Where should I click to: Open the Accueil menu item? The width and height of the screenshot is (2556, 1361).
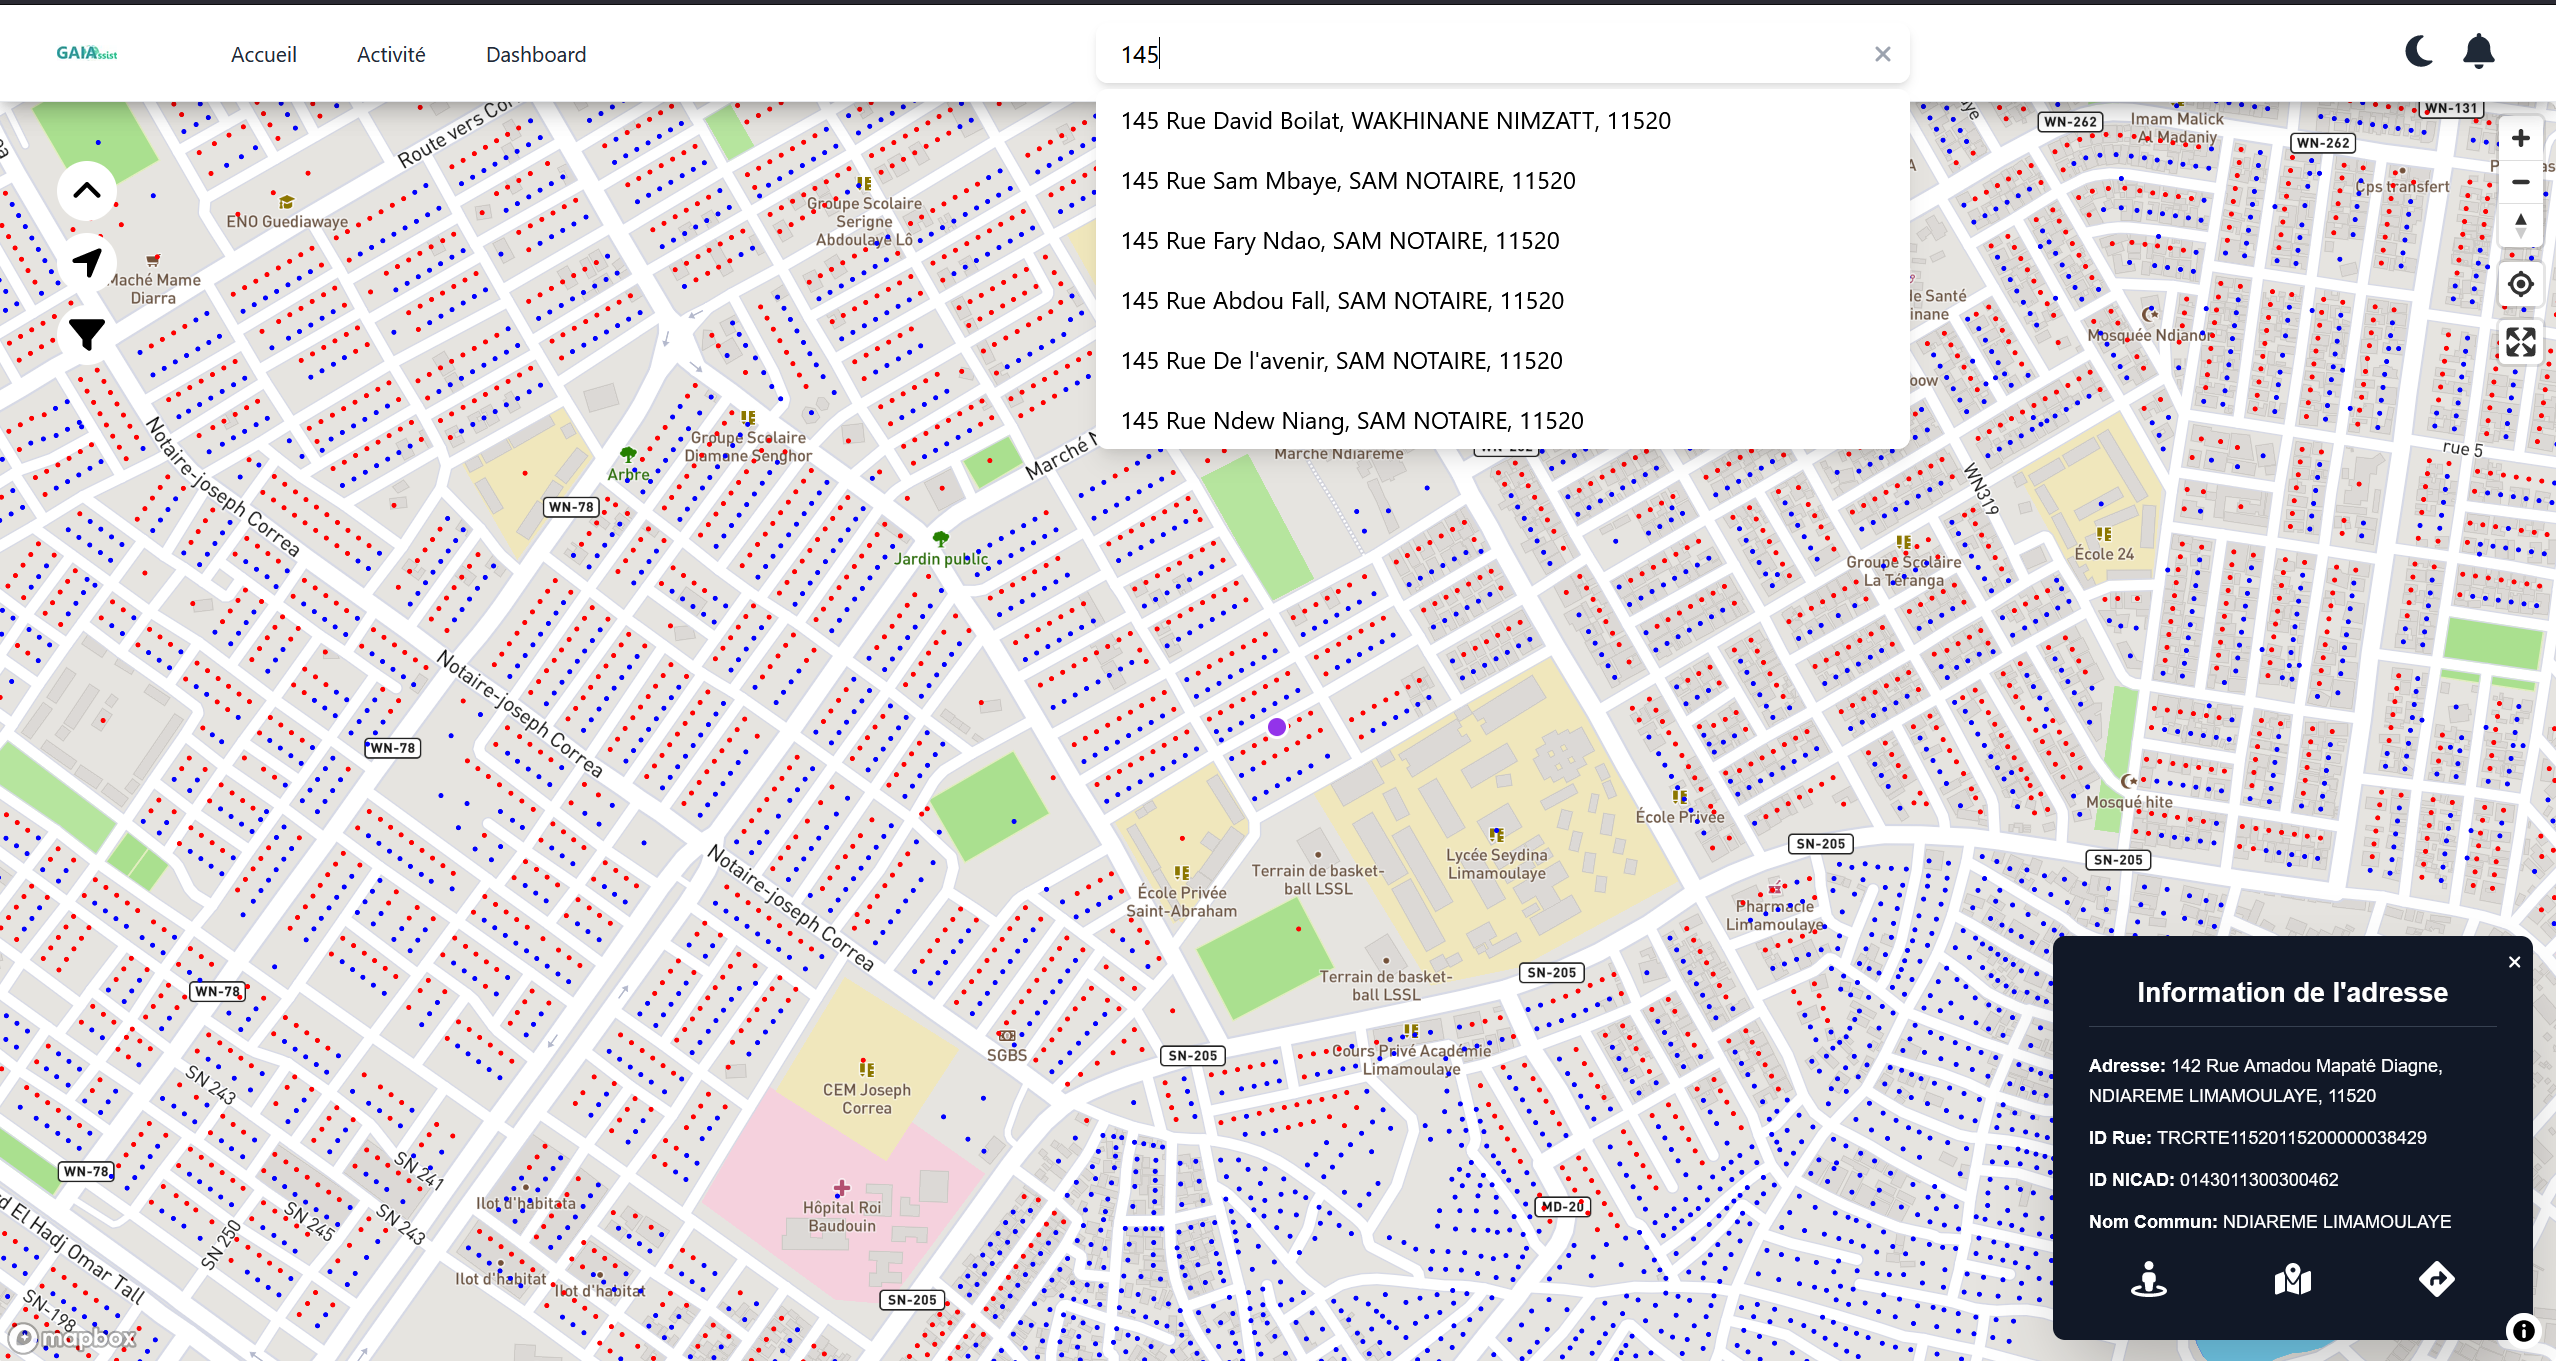tap(264, 54)
